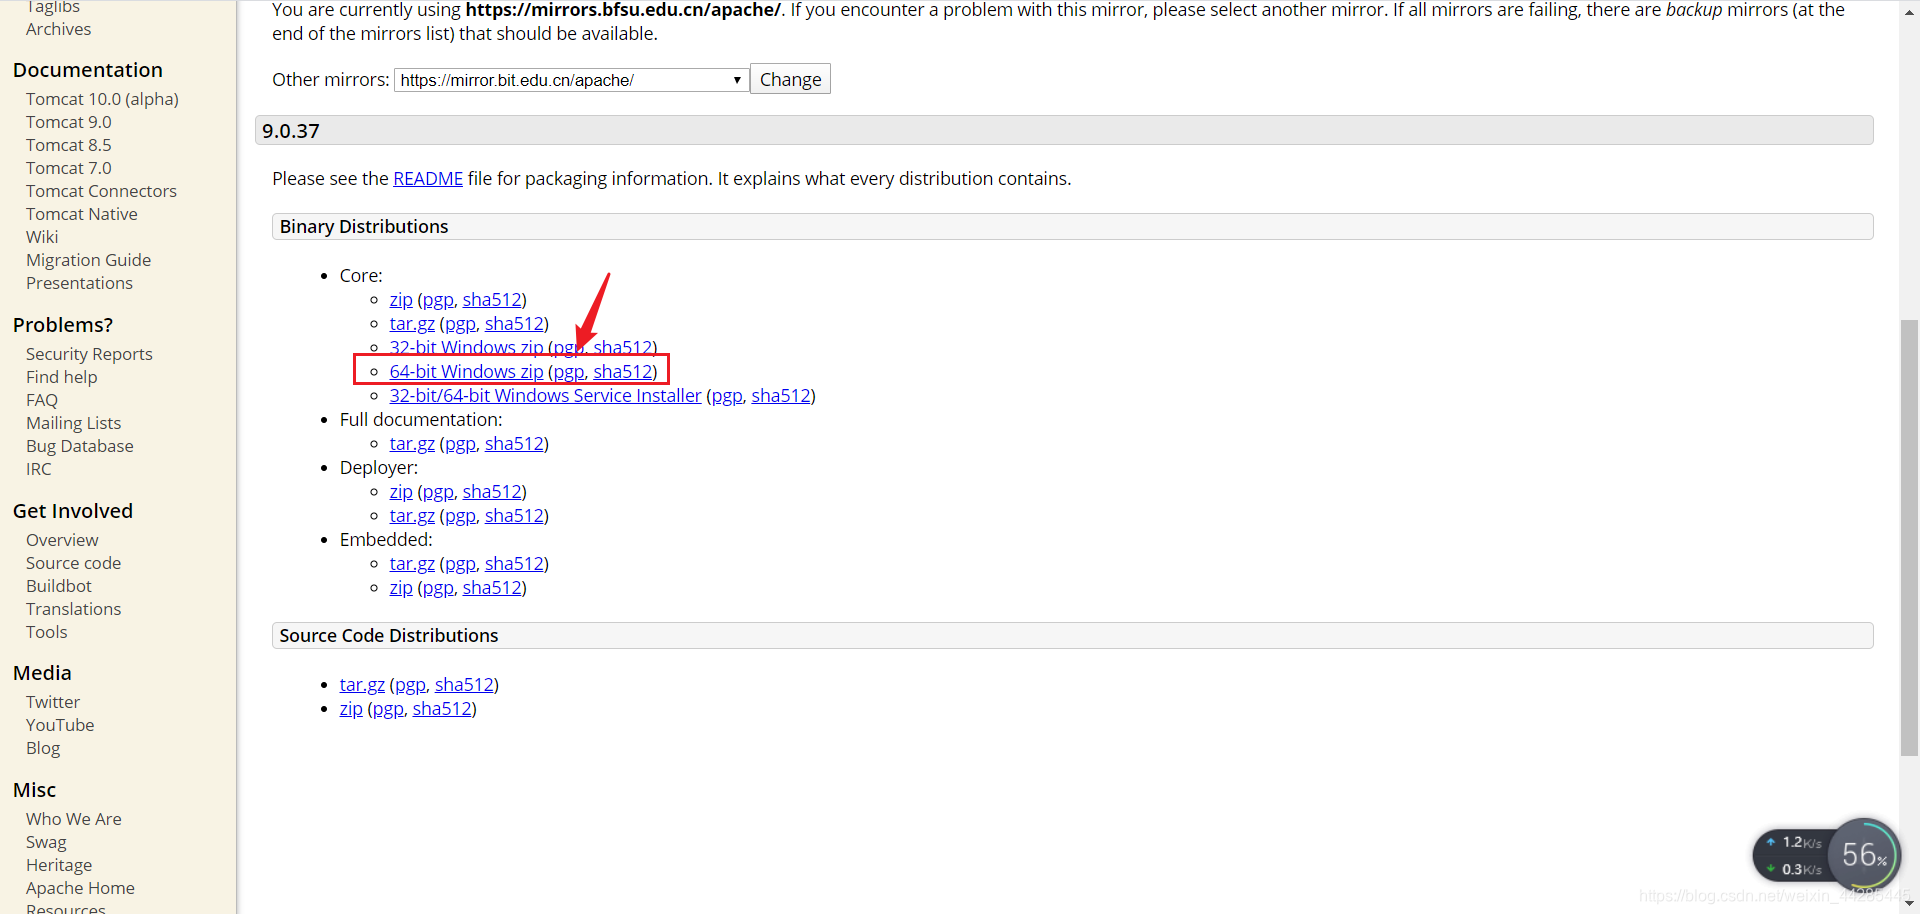
Task: Open Archives in the sidebar
Action: coord(58,29)
